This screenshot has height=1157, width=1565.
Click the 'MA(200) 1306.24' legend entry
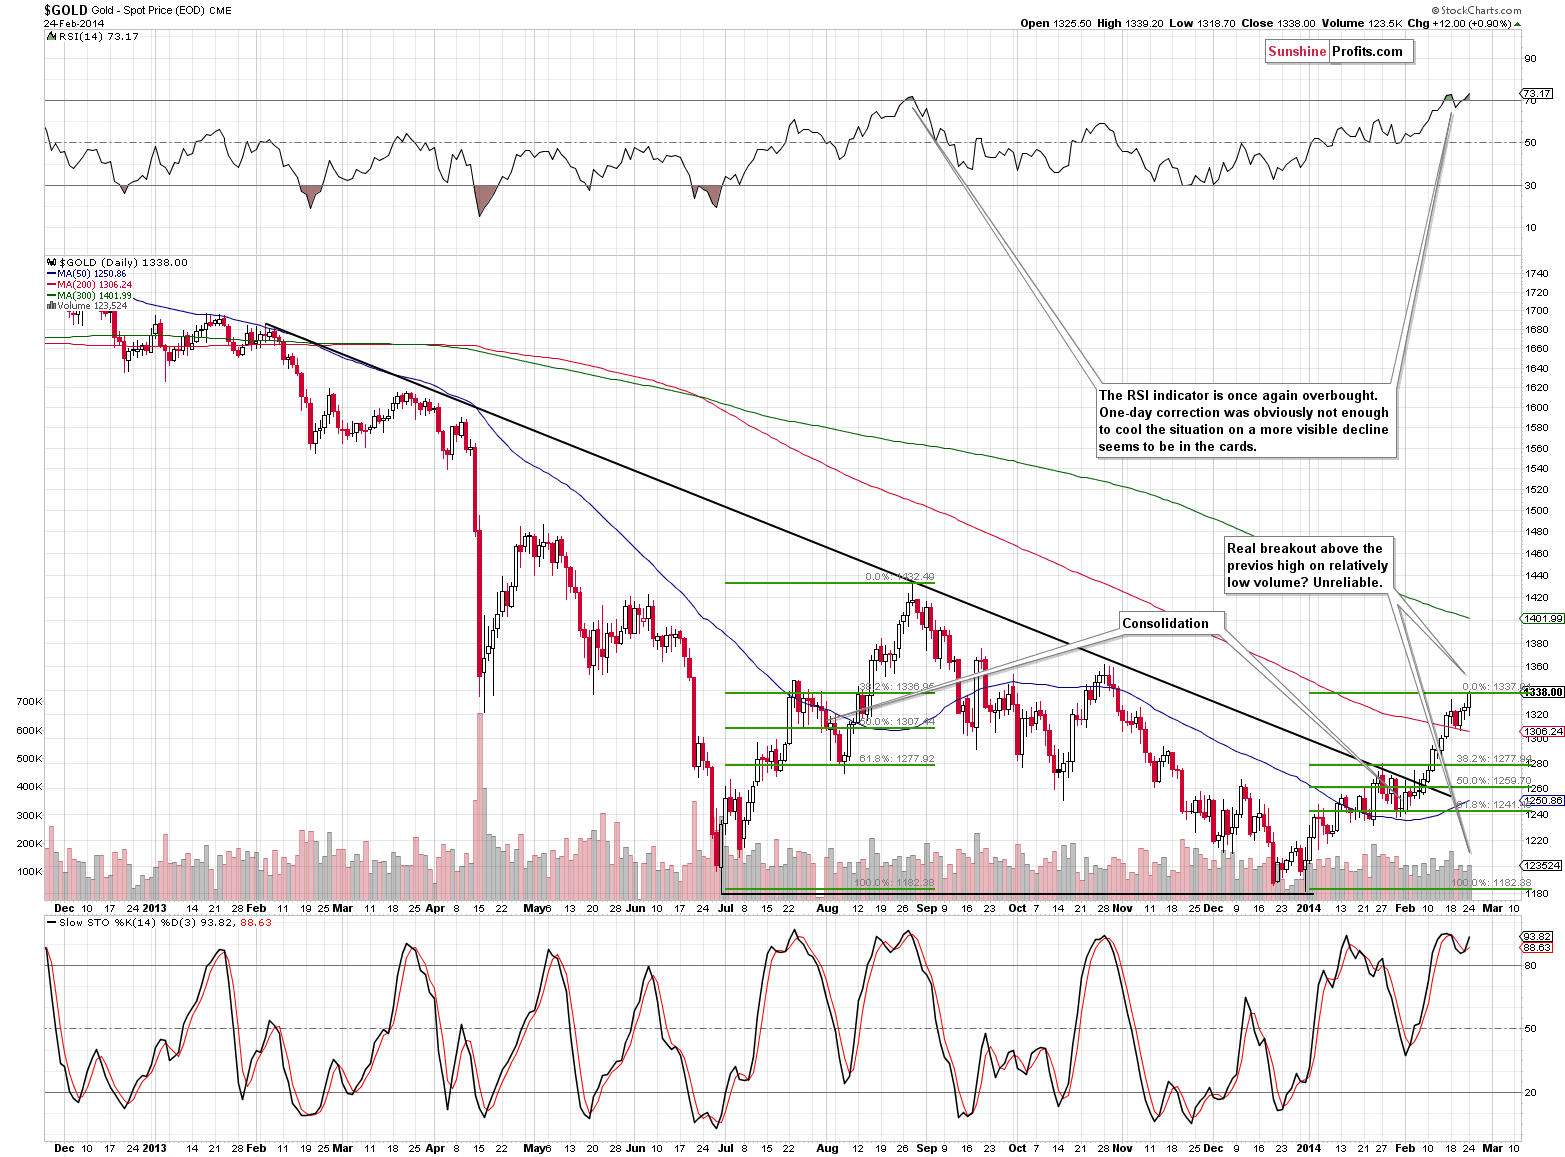click(x=95, y=284)
